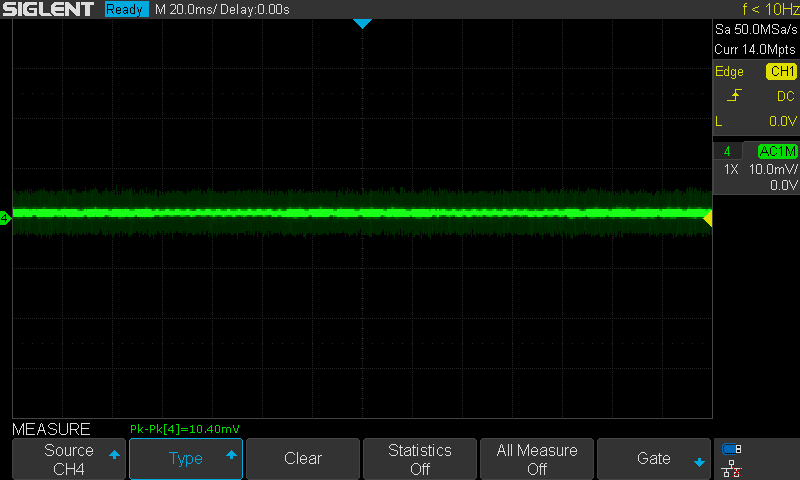Toggle All Measure Off button
This screenshot has height=480, width=800.
(x=537, y=459)
